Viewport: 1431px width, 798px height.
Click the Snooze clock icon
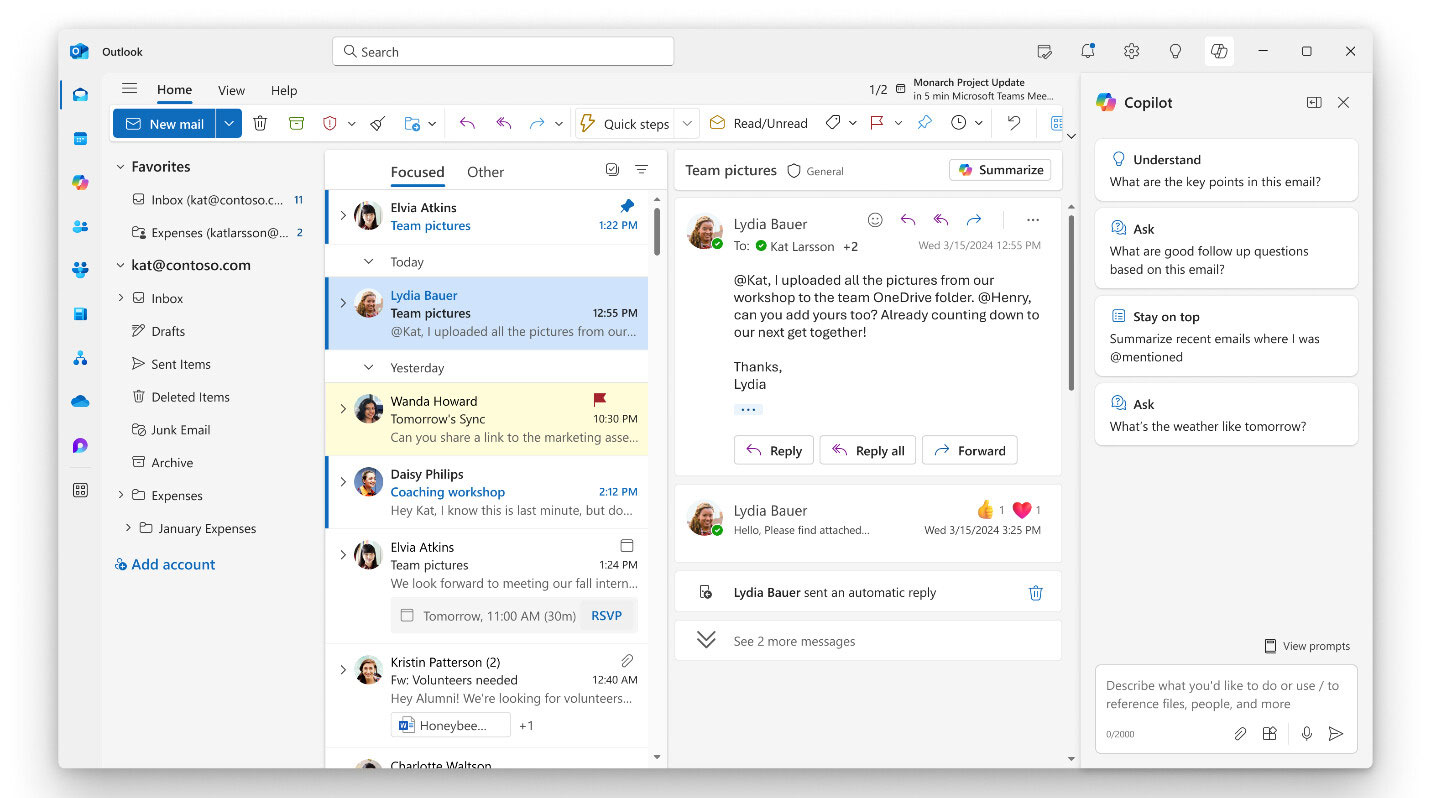point(959,123)
